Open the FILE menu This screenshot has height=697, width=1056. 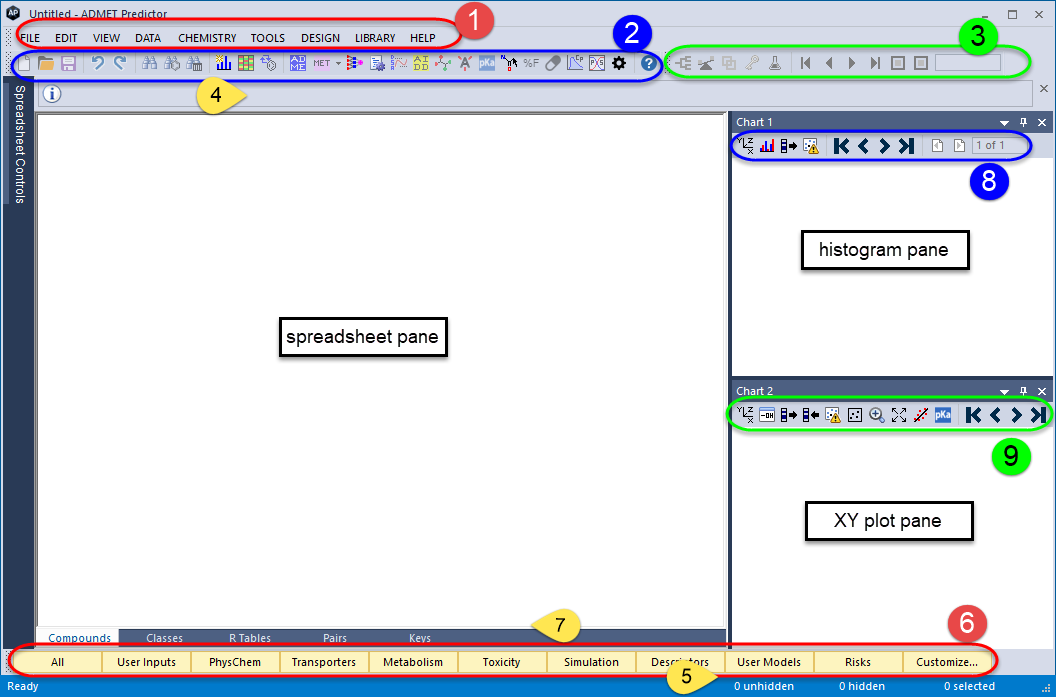[30, 38]
